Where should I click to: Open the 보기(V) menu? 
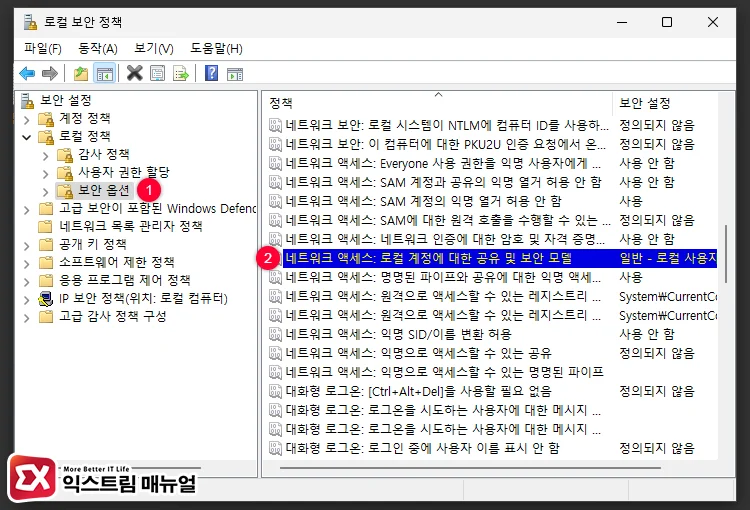coord(154,48)
